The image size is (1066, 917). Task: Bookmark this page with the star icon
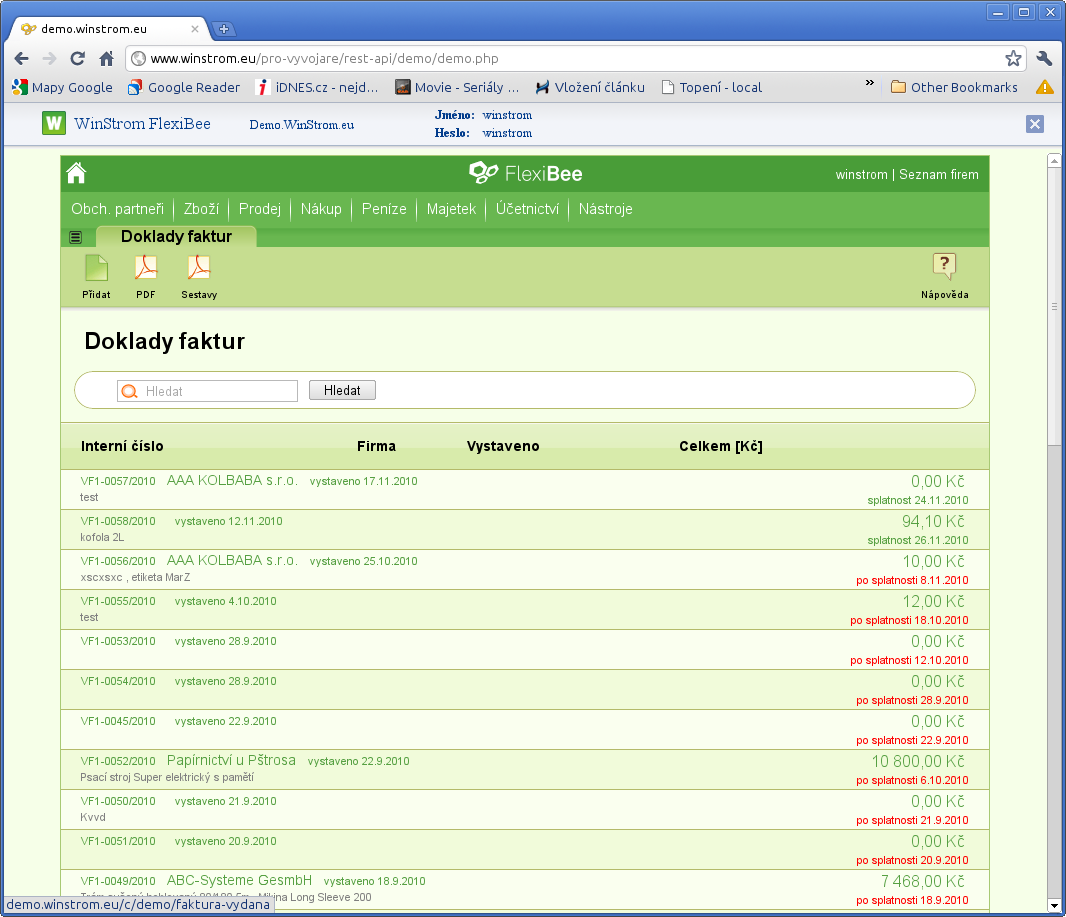click(1013, 58)
